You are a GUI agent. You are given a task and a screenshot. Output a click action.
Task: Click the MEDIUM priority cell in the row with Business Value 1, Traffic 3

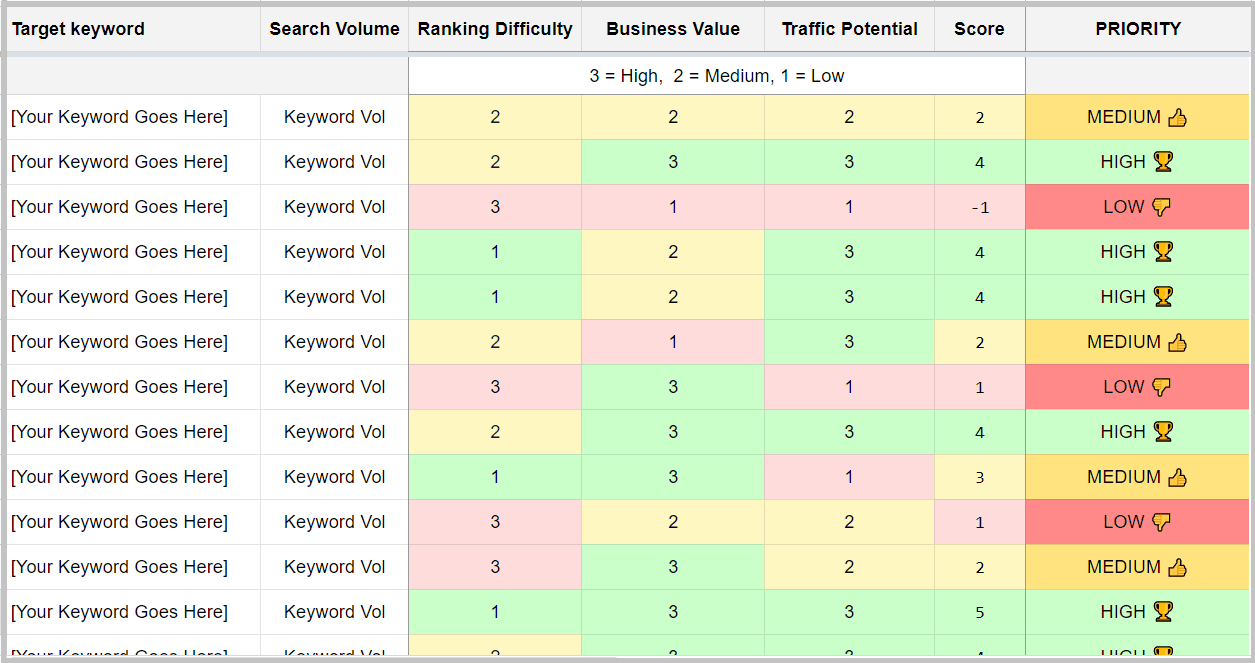1138,342
